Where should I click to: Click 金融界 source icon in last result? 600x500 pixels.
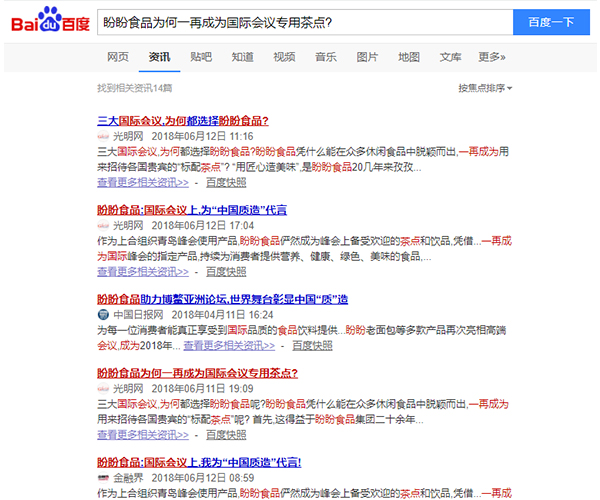(x=102, y=478)
